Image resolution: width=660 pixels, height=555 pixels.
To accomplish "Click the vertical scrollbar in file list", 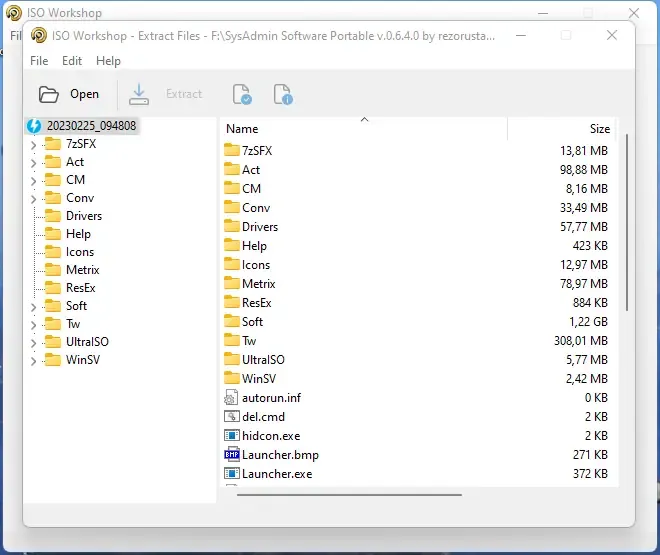I will pos(626,222).
